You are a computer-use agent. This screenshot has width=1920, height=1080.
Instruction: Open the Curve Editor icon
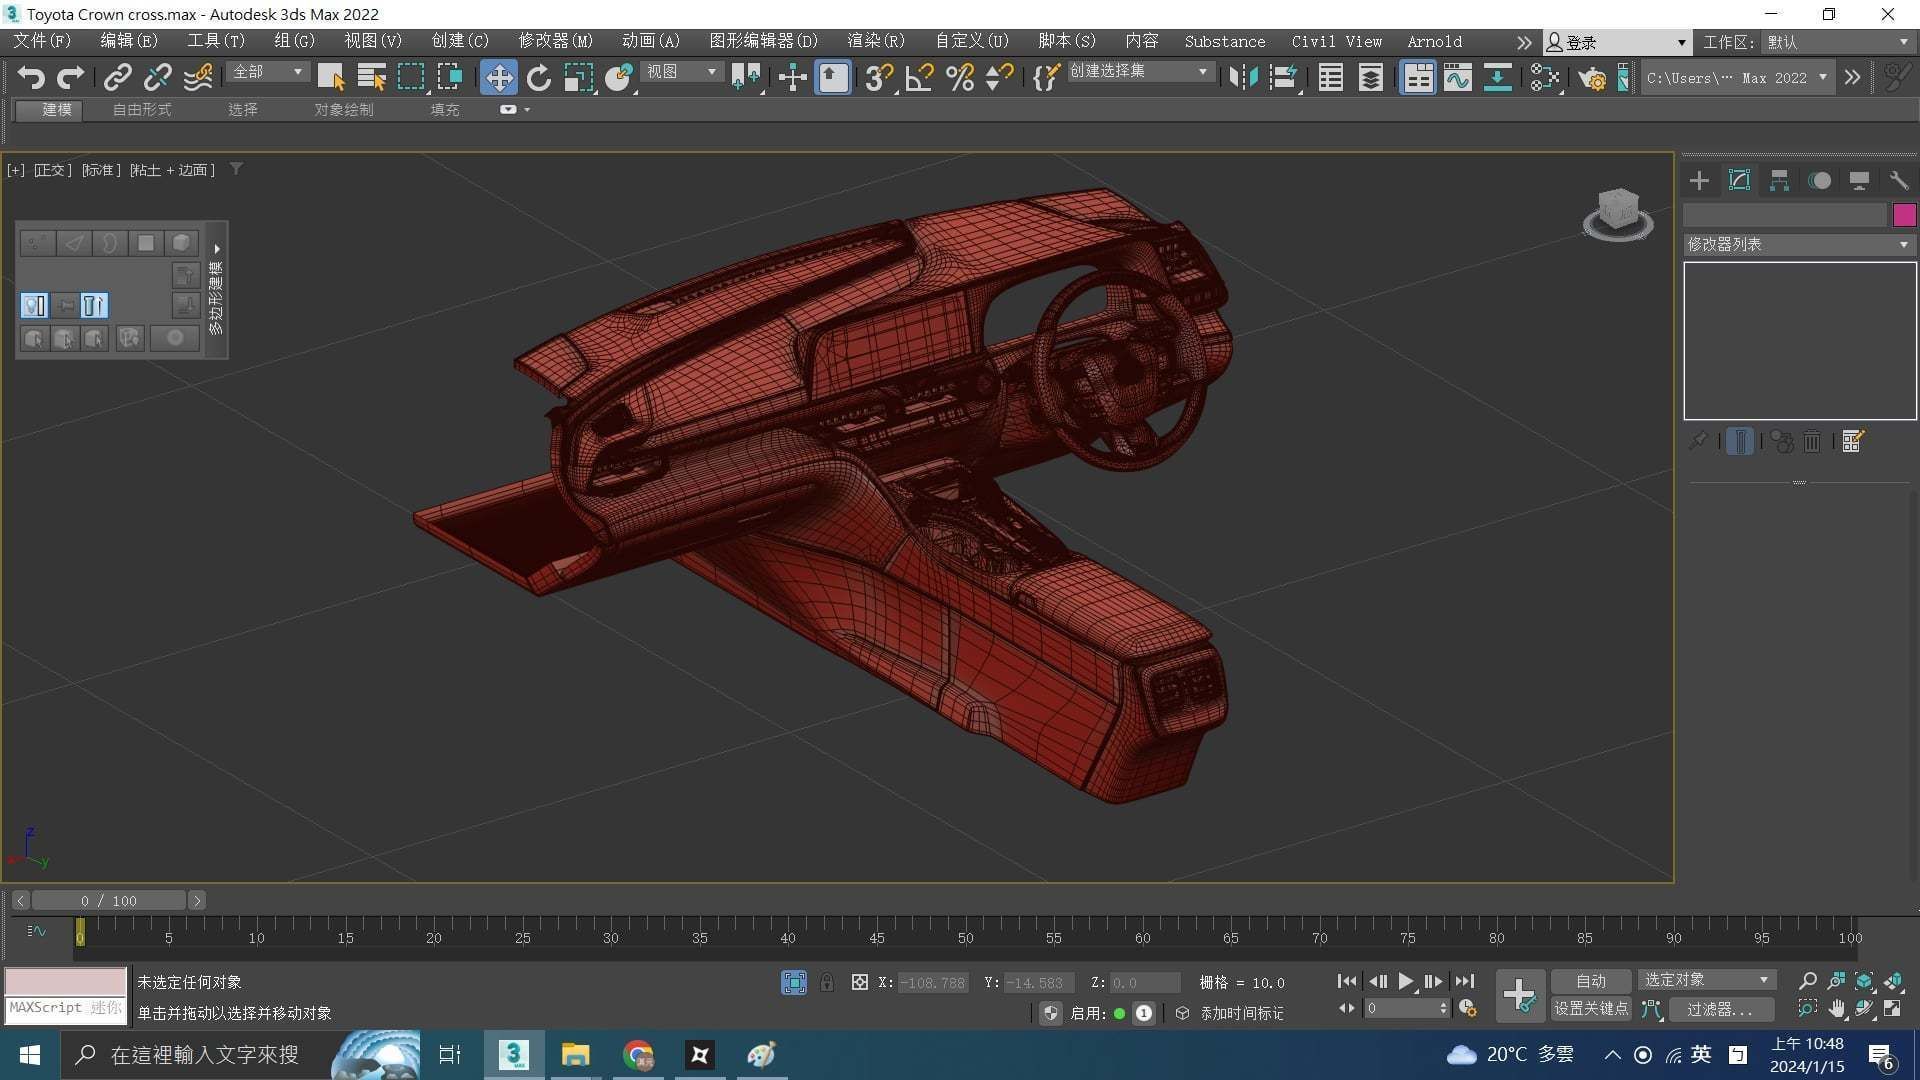point(1457,78)
